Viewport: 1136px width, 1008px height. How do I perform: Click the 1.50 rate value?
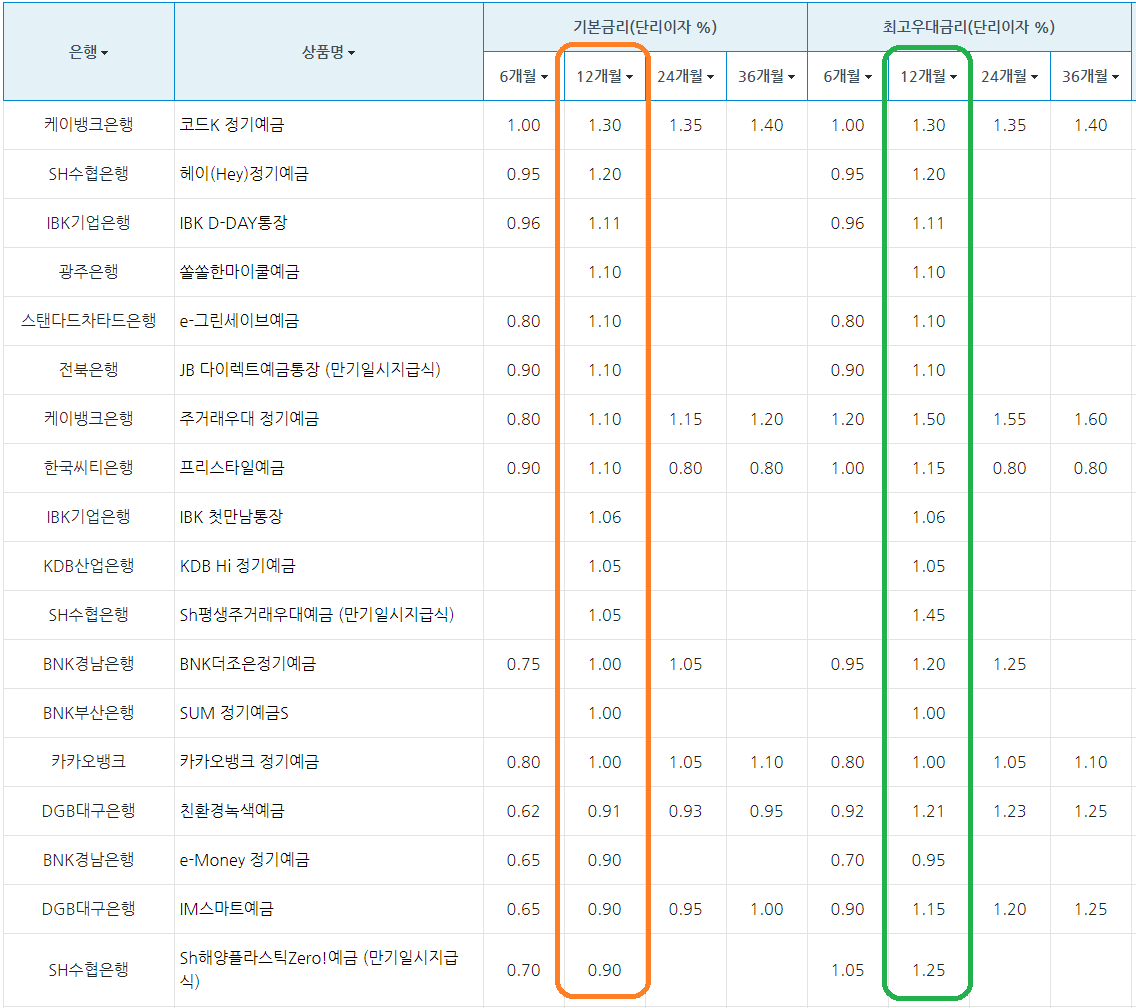(x=928, y=420)
